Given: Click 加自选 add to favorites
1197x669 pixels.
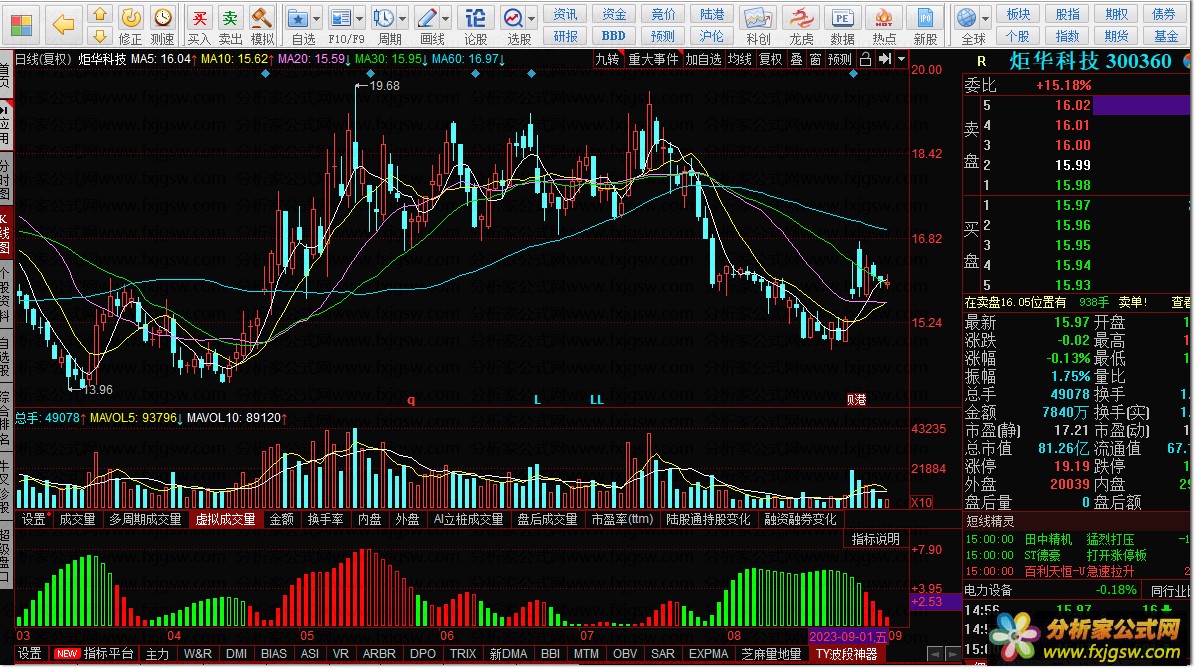Looking at the screenshot, I should click(x=703, y=59).
